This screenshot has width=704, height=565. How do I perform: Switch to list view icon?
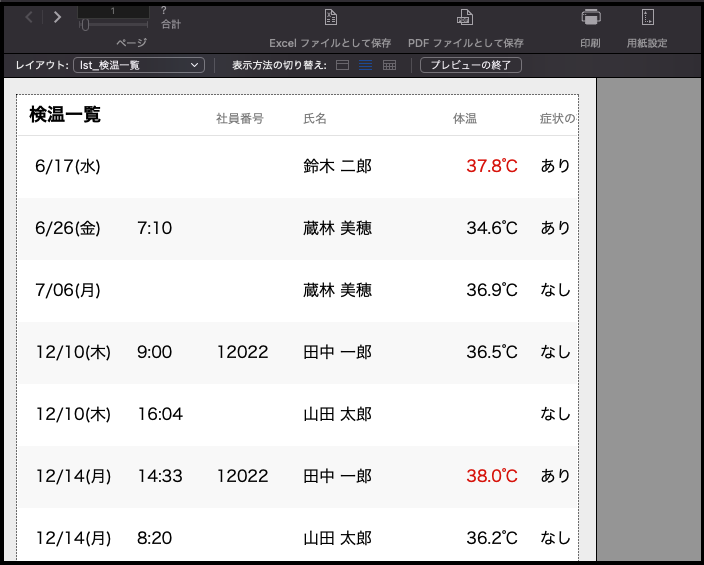coord(366,65)
